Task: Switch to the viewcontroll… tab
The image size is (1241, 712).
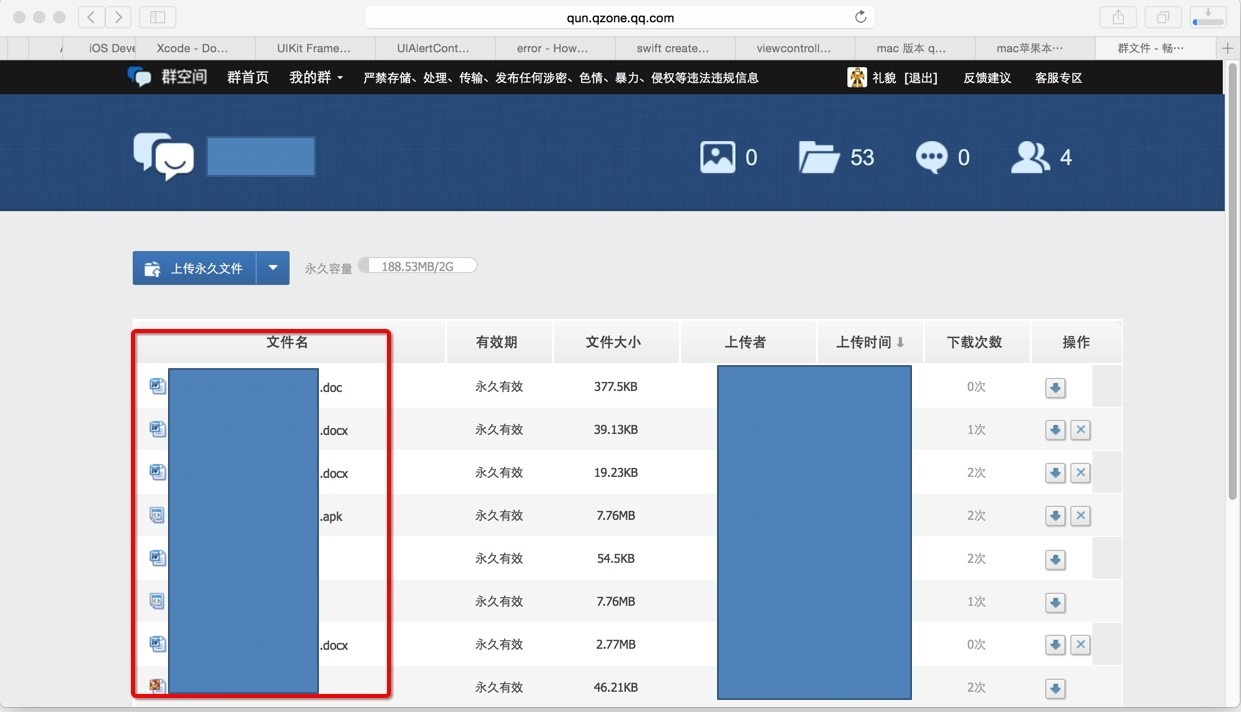Action: 795,48
